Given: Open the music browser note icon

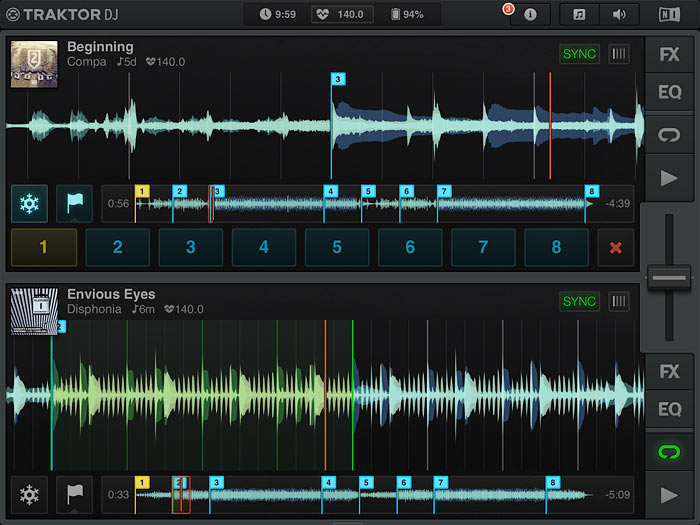Looking at the screenshot, I should [579, 15].
